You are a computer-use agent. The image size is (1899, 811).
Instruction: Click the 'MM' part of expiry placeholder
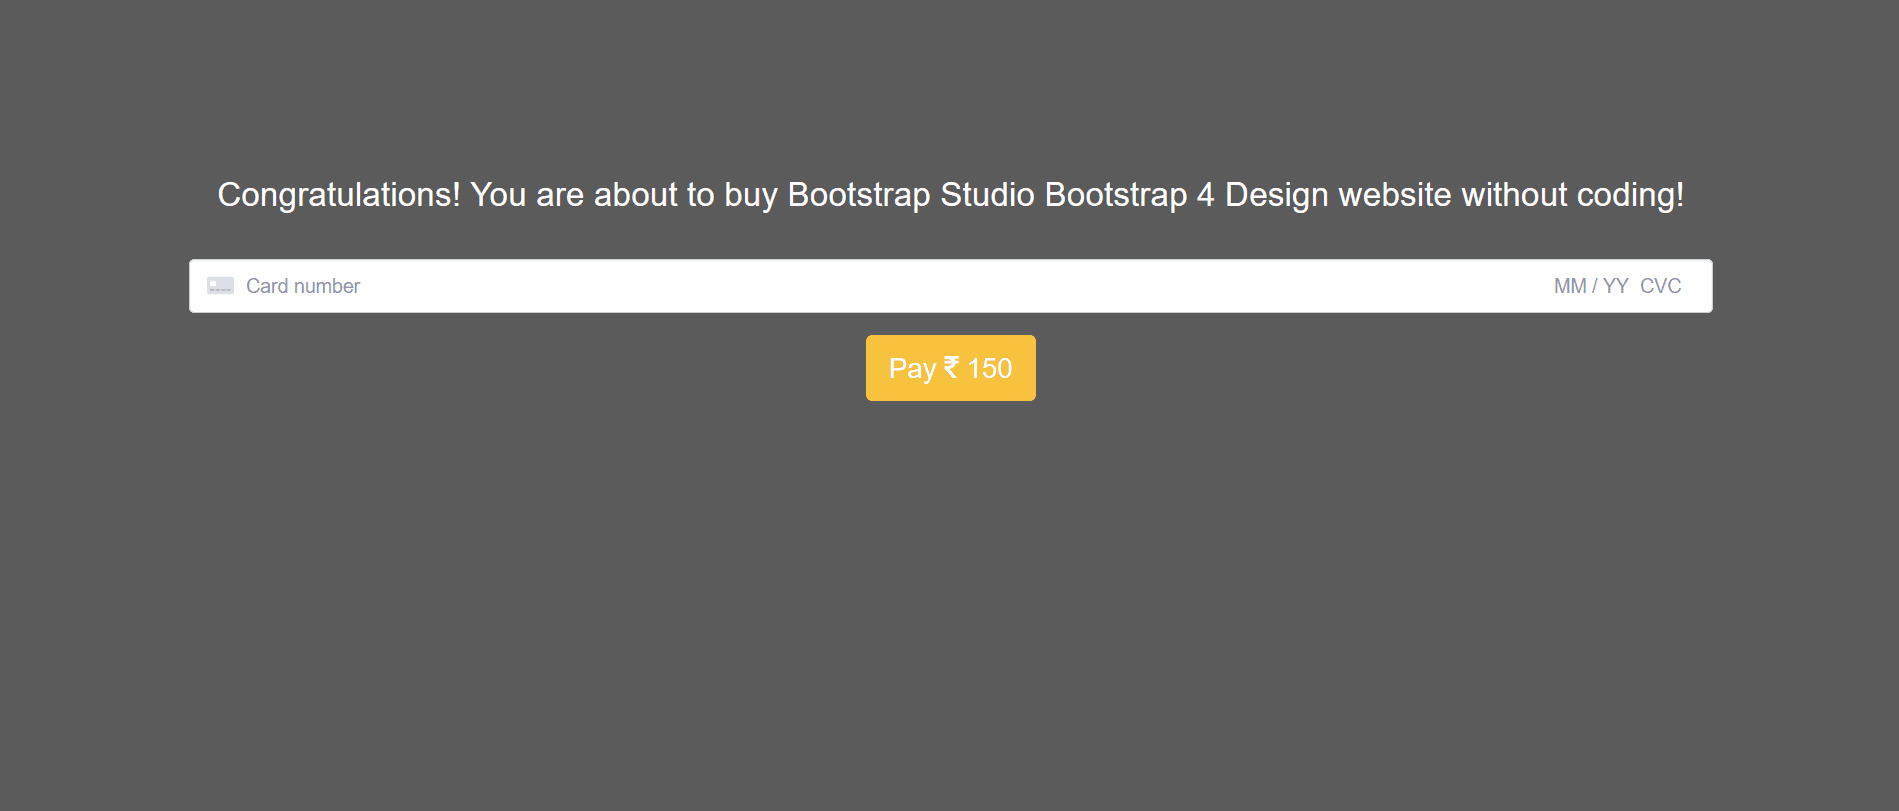pyautogui.click(x=1569, y=286)
